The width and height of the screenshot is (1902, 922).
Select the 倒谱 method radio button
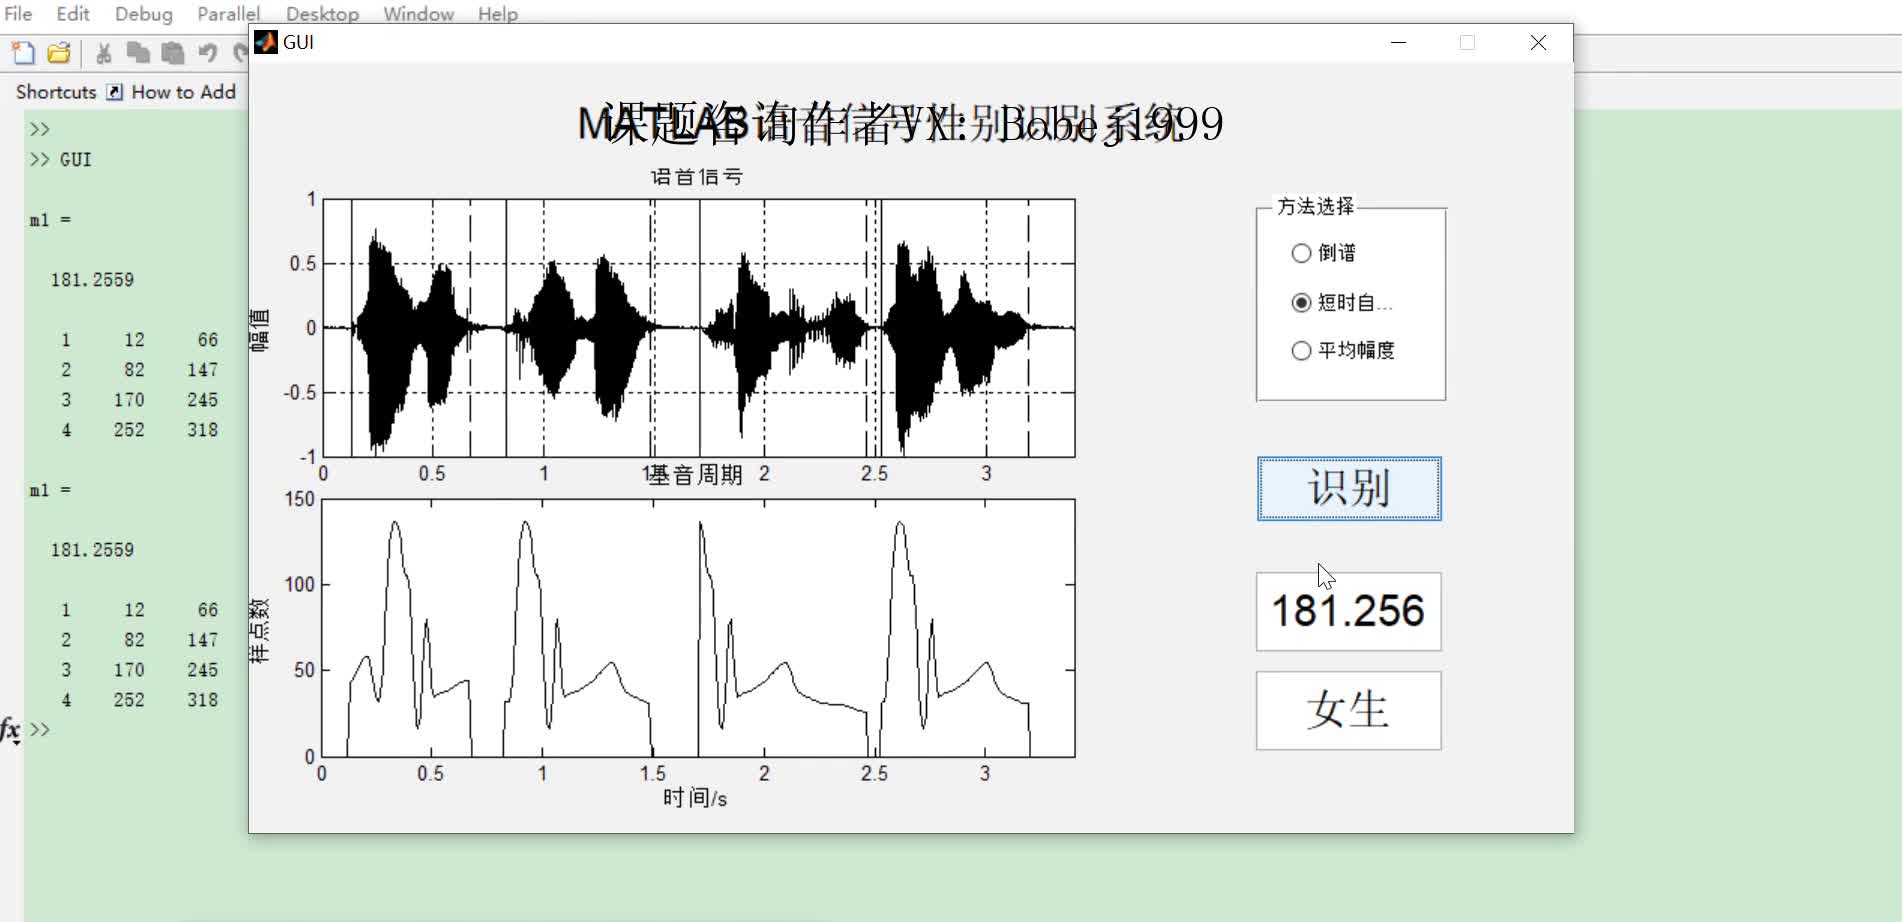click(1301, 253)
